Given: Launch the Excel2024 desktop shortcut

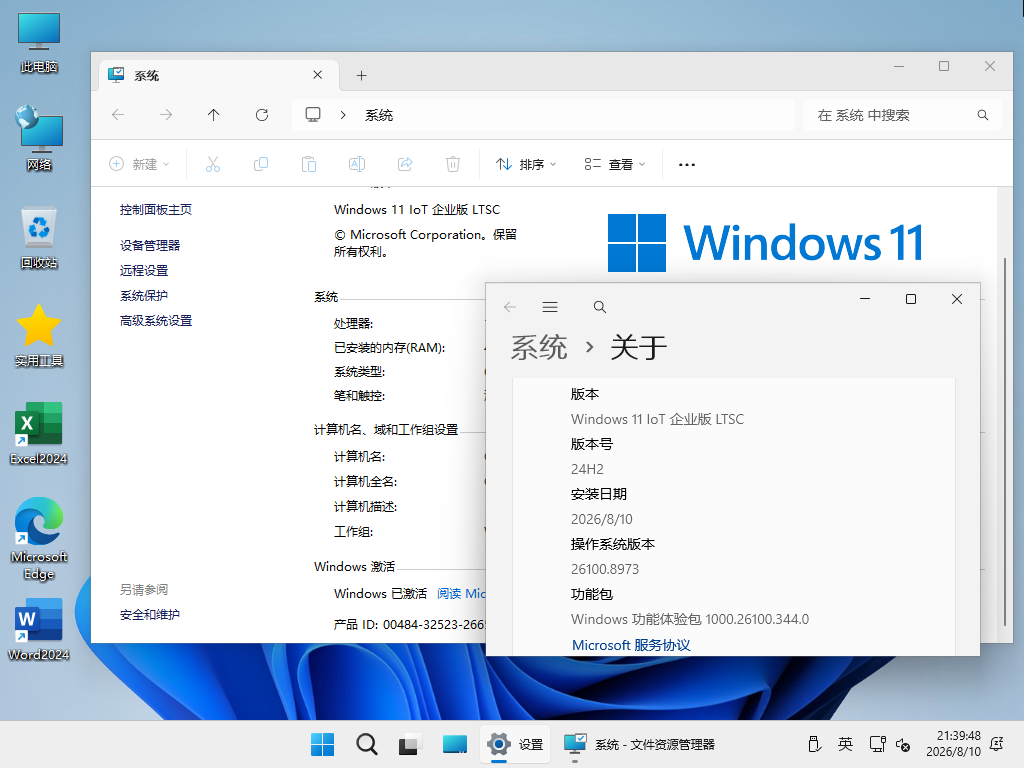Looking at the screenshot, I should [x=39, y=433].
